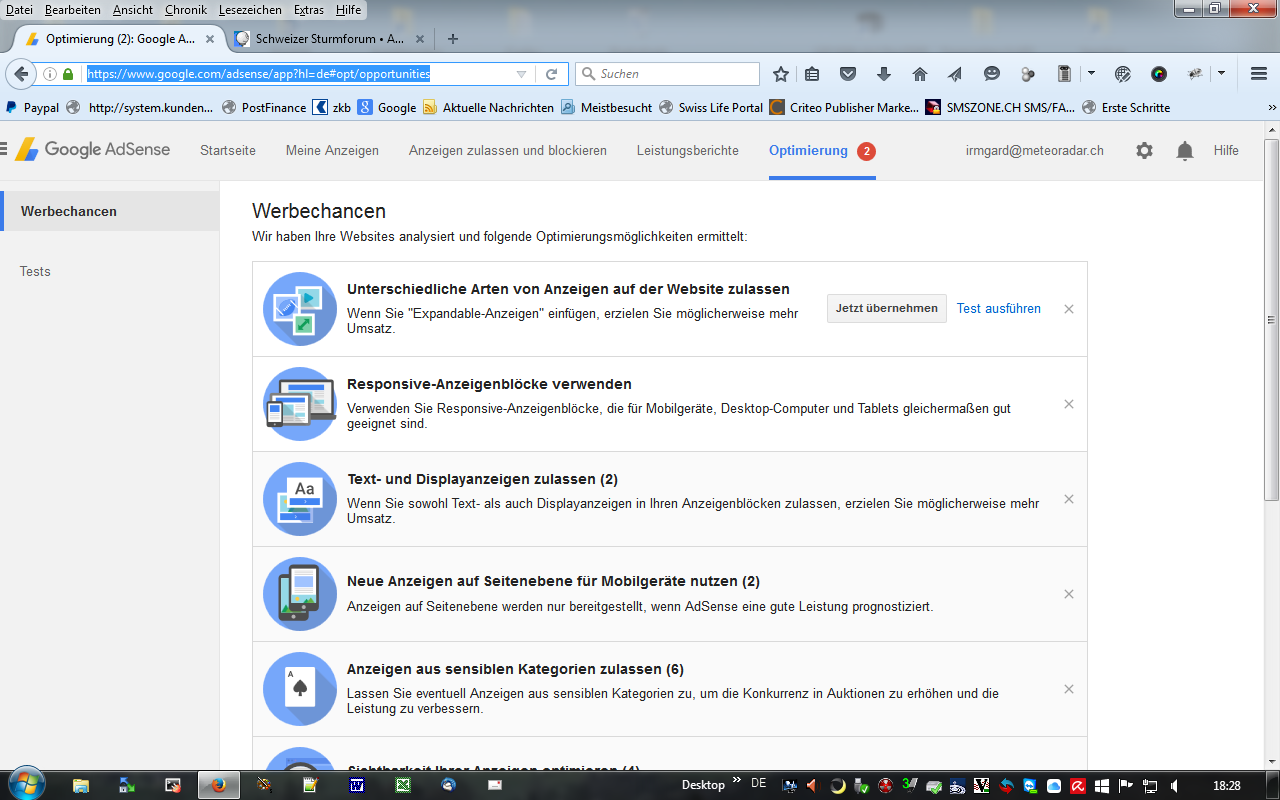Click the Jetzt übernehmen button
The width and height of the screenshot is (1280, 800).
[886, 309]
